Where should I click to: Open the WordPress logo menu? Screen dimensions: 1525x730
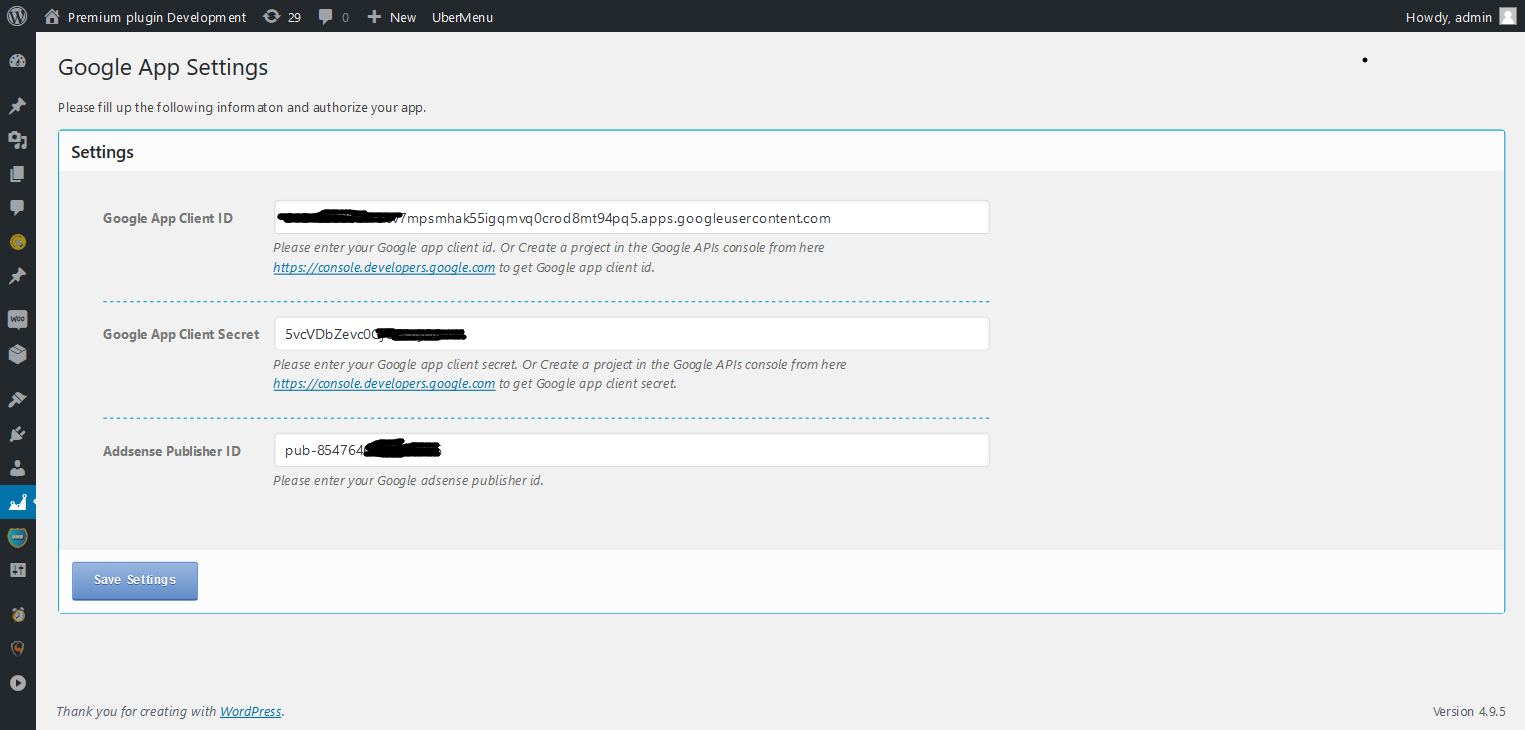click(17, 16)
